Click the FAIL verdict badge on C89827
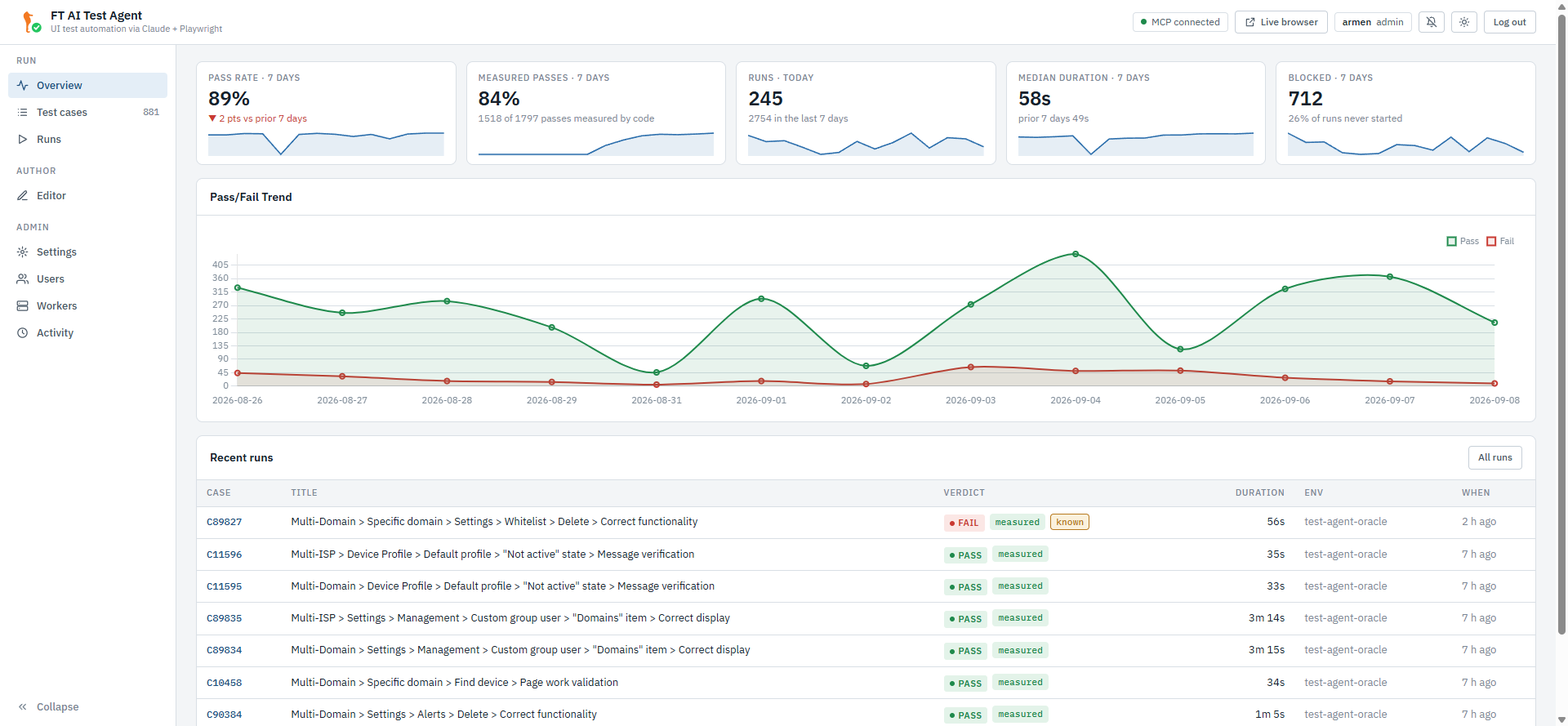Screen dimensions: 1568x726 pos(964,522)
